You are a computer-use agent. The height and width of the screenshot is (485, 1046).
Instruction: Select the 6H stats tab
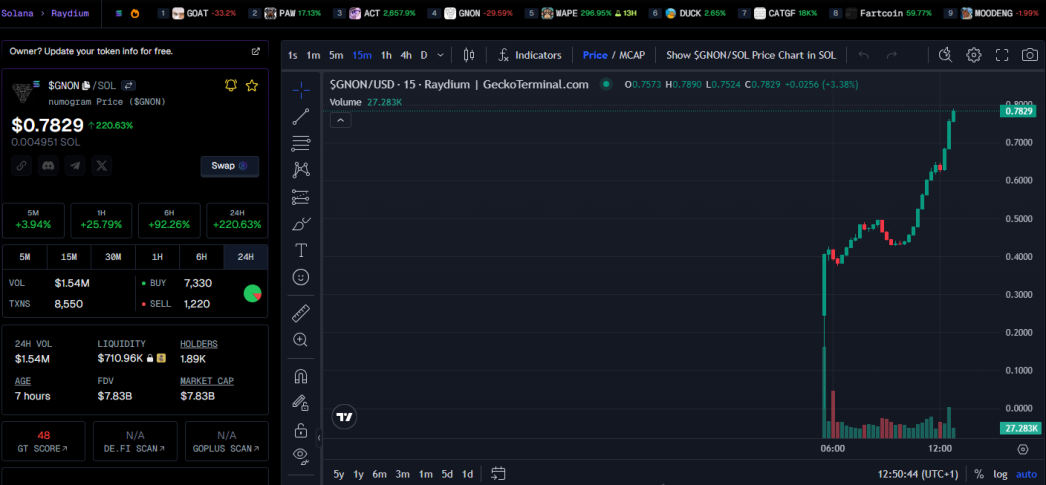(201, 257)
